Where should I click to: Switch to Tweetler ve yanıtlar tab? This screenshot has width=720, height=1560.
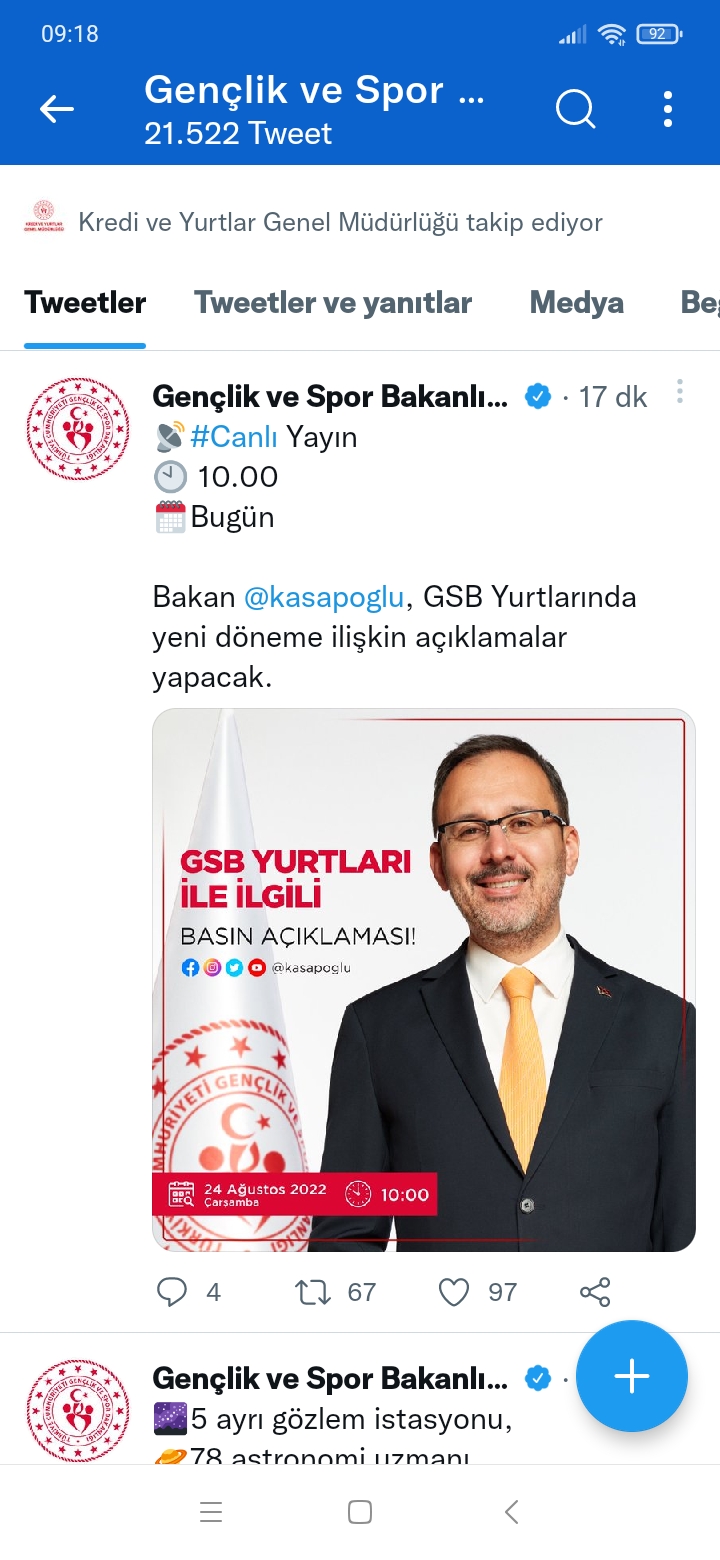tap(333, 303)
